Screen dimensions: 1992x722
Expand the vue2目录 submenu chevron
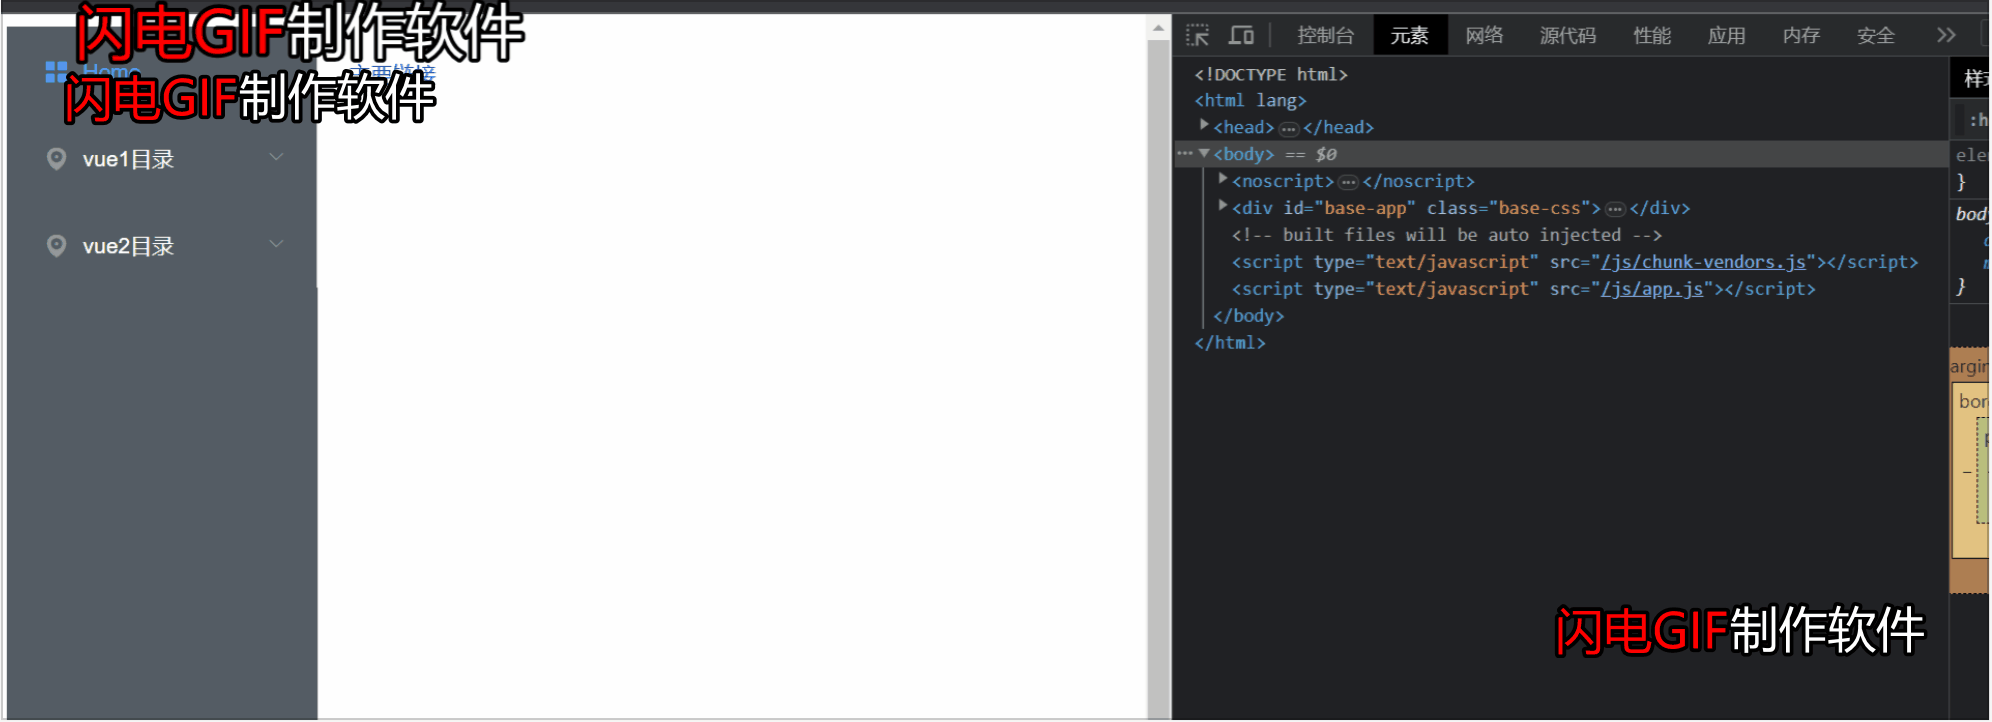click(277, 244)
